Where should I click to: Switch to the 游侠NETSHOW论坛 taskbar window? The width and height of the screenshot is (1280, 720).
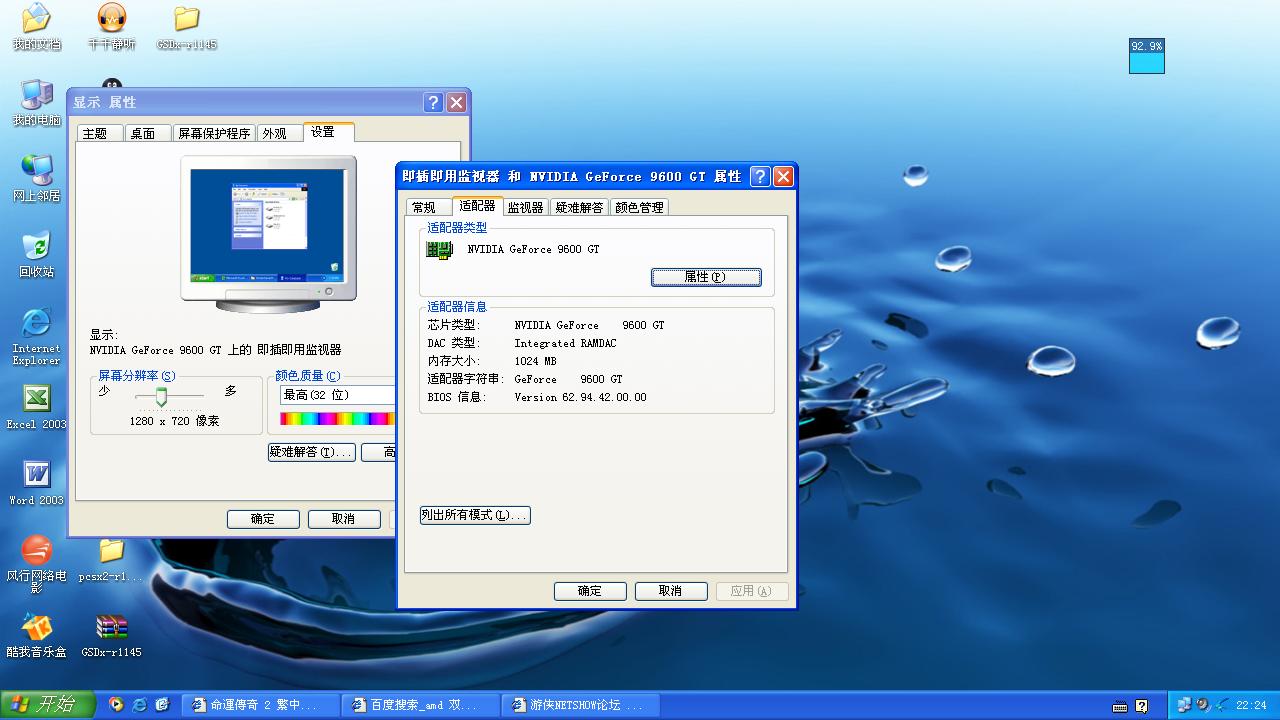click(x=581, y=705)
